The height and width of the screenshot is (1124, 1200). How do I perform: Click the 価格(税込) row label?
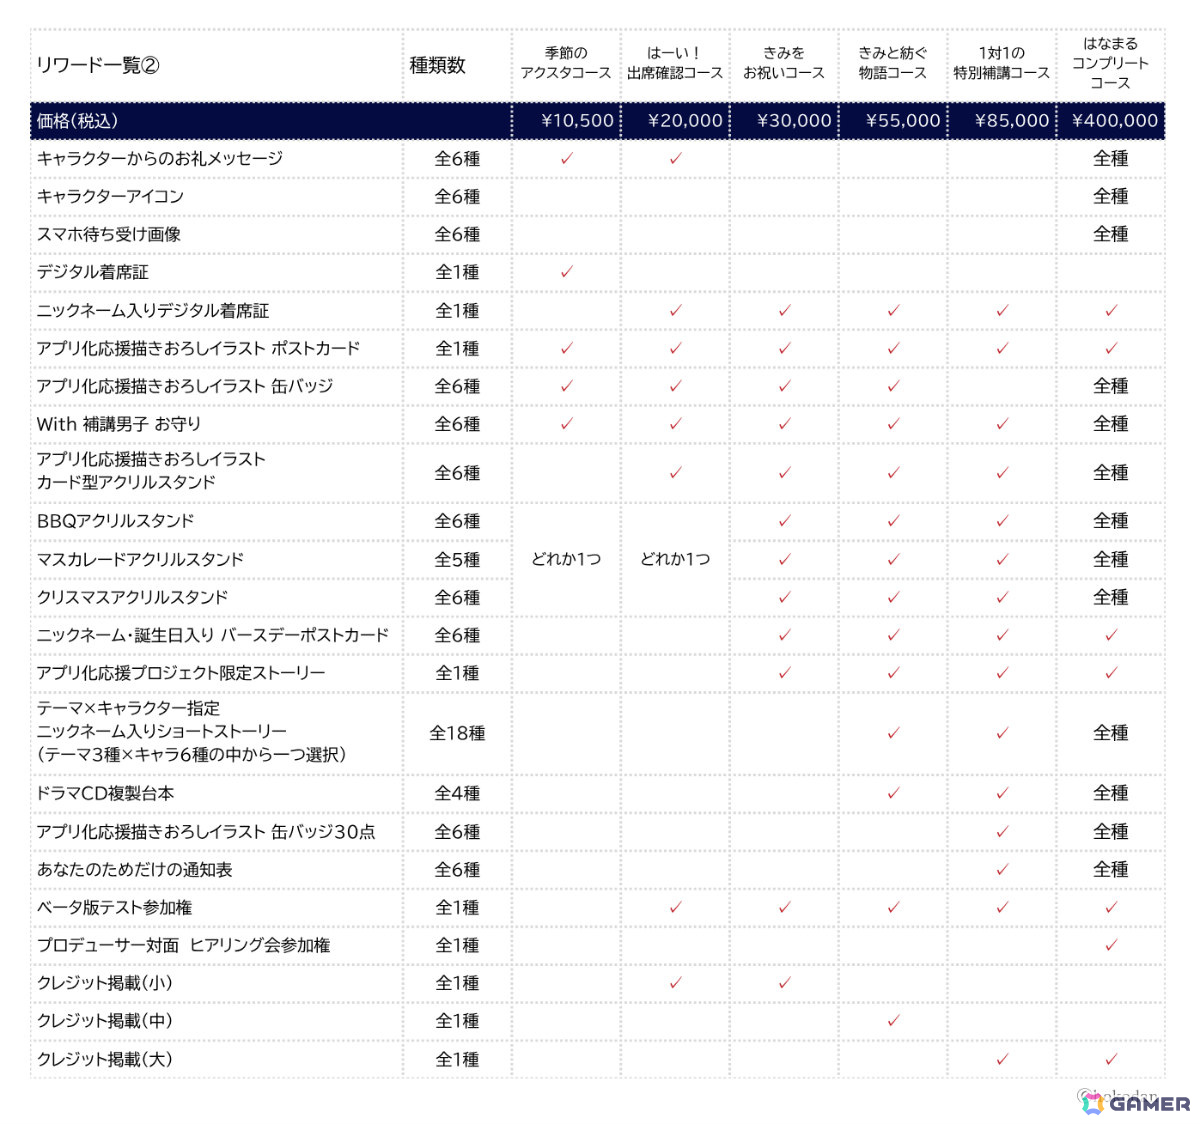point(78,121)
